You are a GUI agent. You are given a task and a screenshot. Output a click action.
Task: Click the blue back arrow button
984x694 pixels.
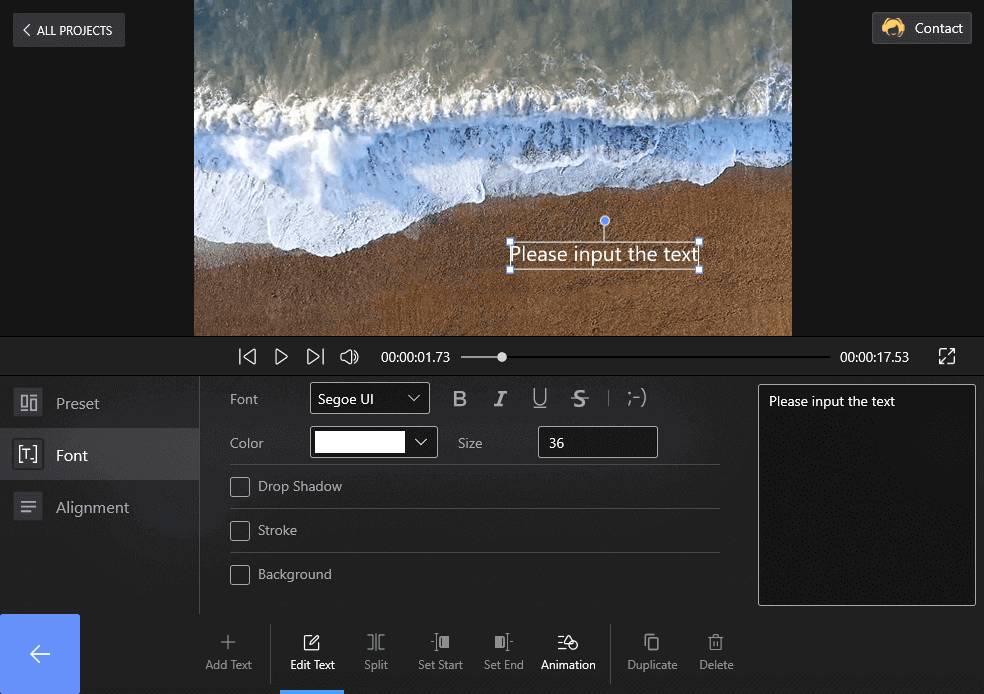pos(40,654)
